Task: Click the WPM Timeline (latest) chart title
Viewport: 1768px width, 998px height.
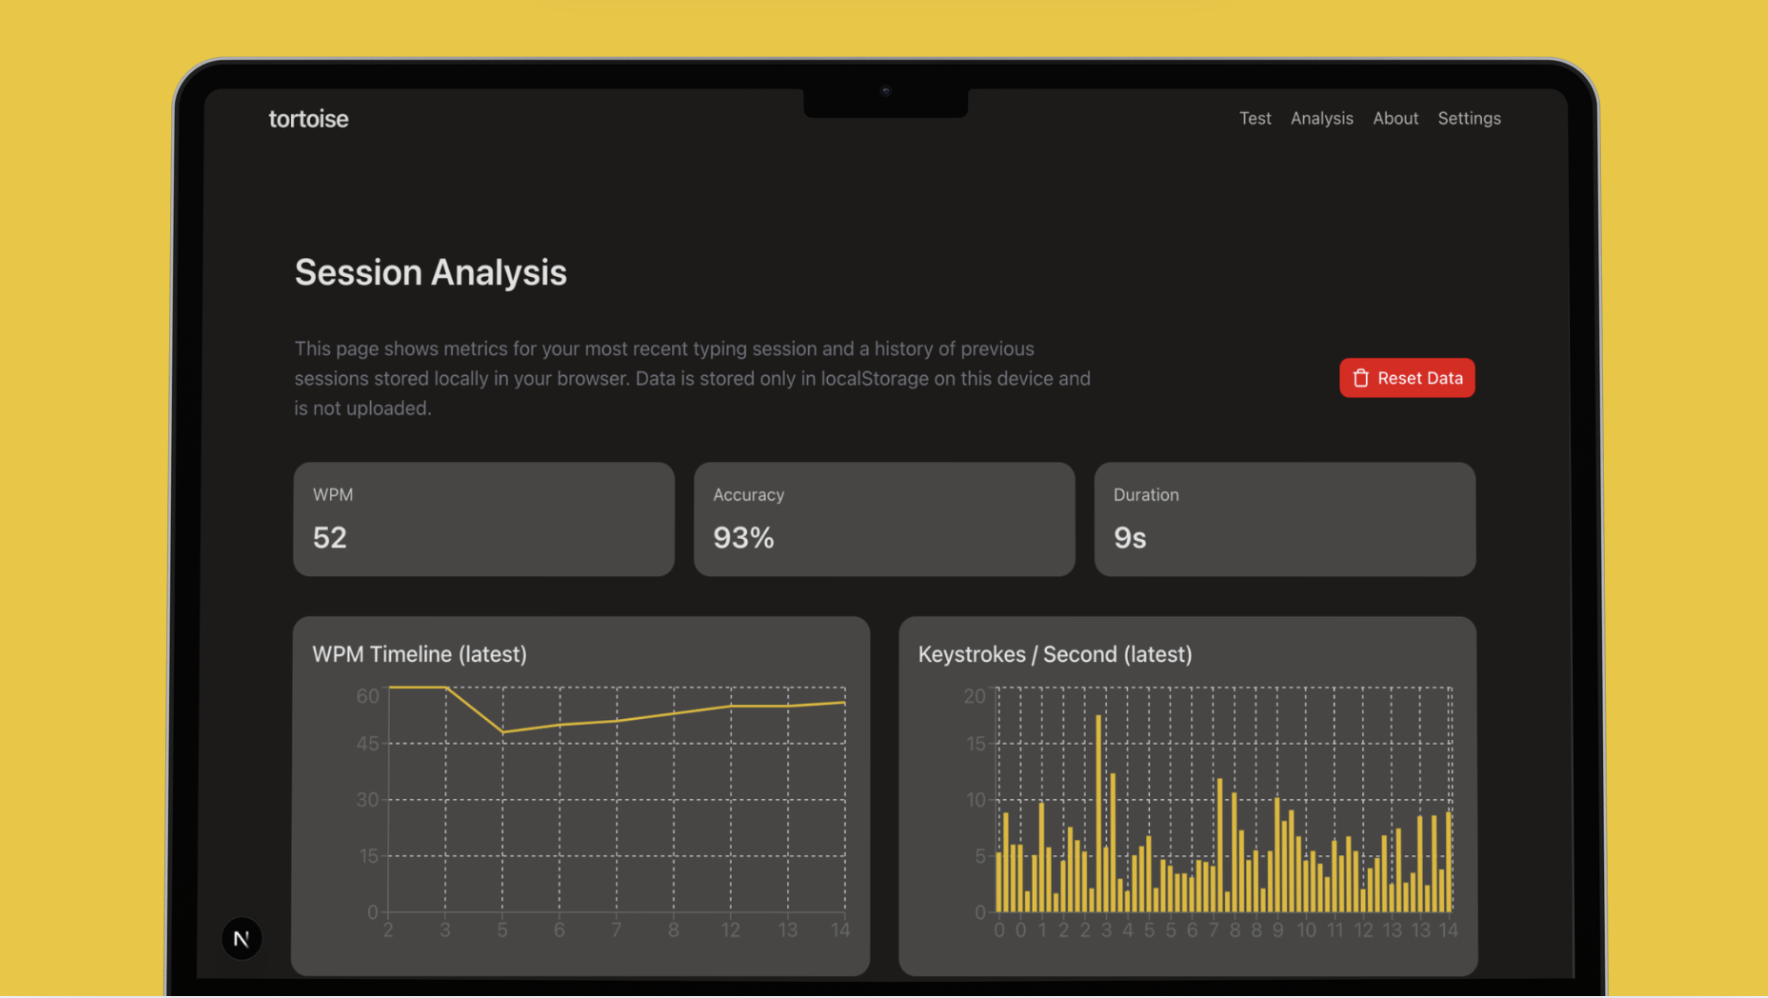Action: pos(419,654)
